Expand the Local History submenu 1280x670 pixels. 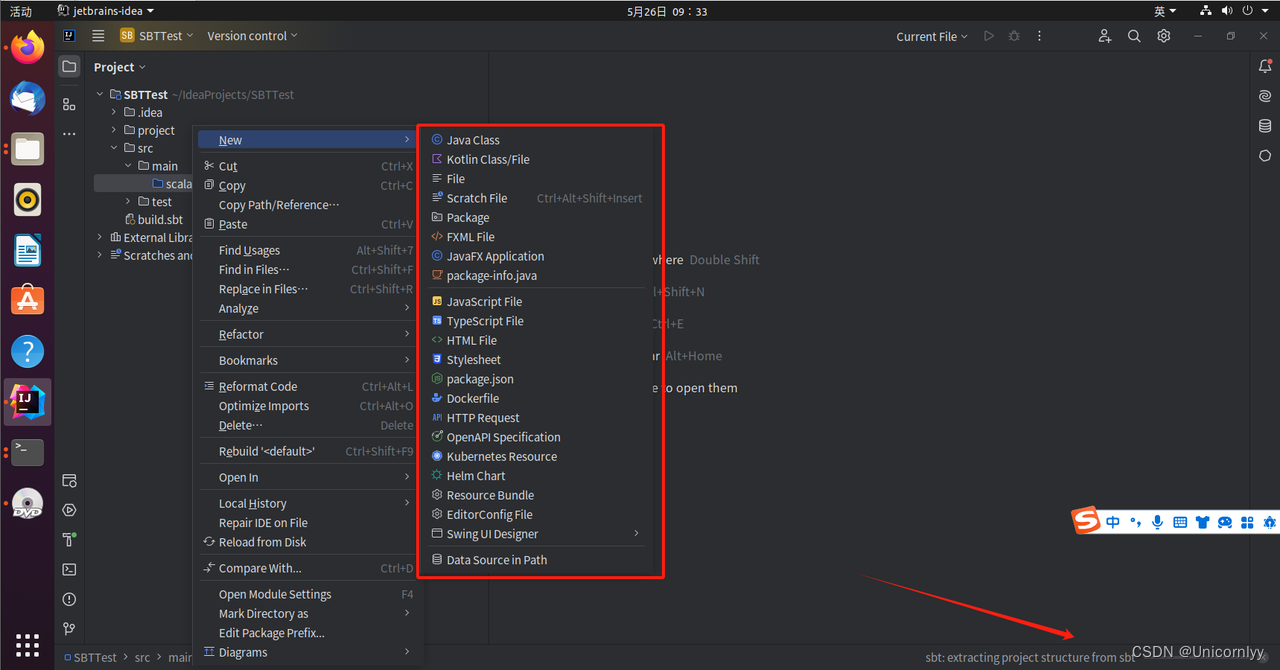[x=308, y=503]
